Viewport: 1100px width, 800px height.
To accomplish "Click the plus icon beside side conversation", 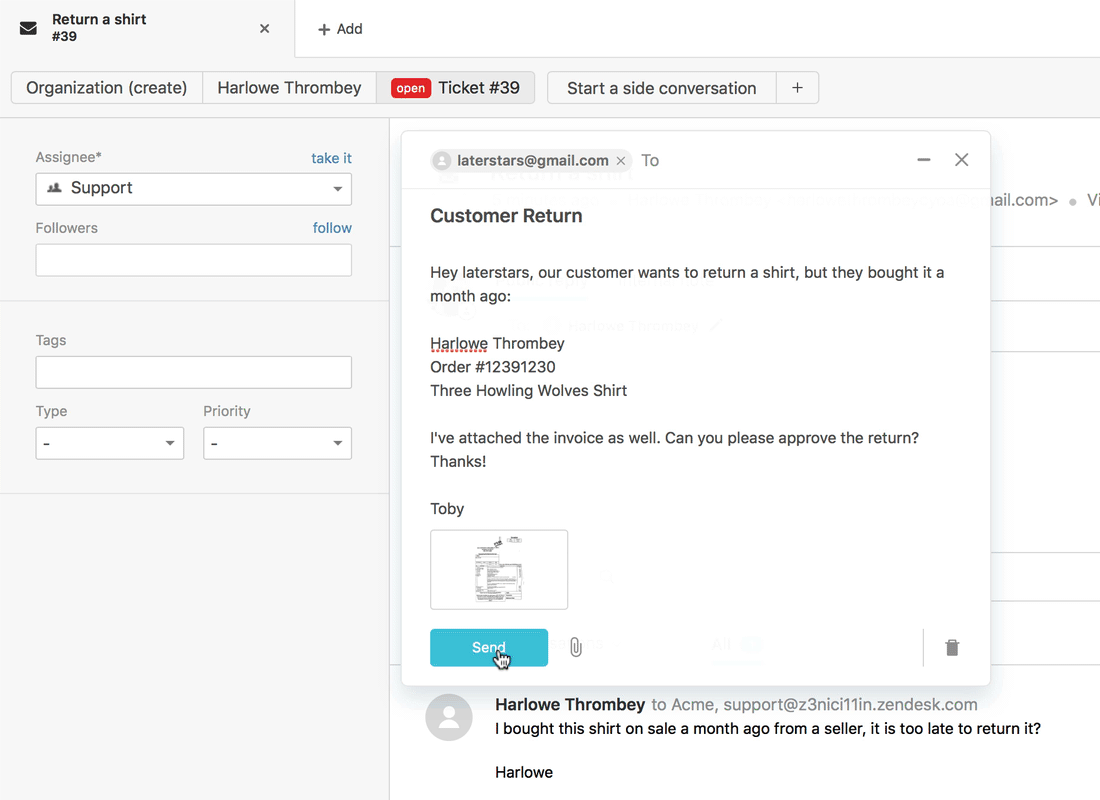I will 797,88.
